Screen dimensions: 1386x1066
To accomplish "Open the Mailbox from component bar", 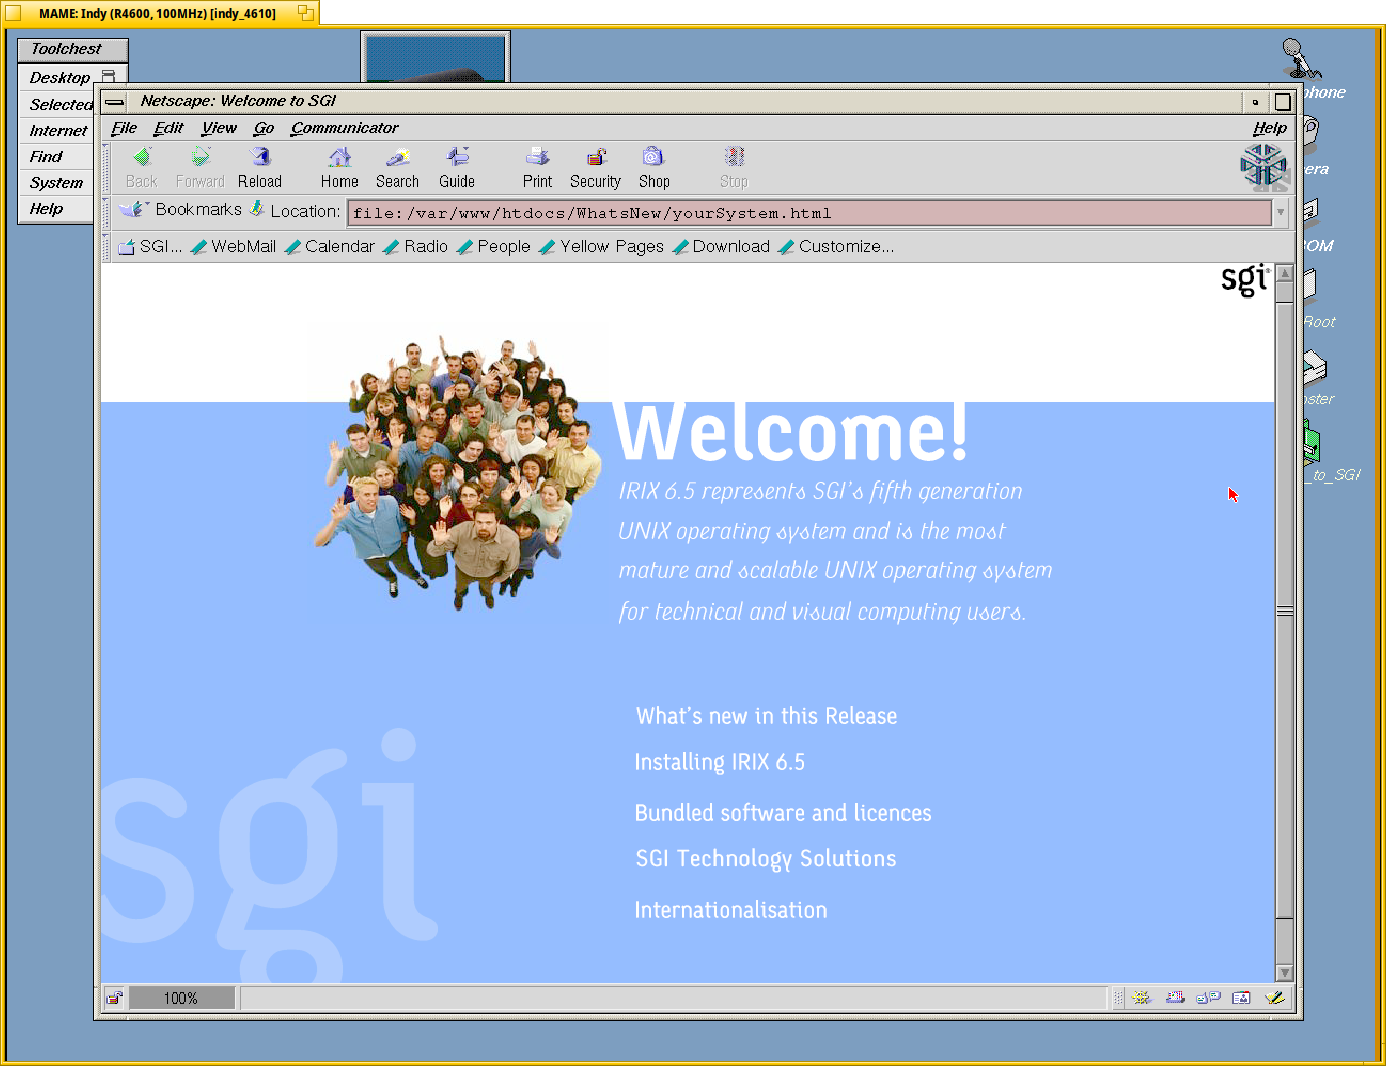I will (x=1175, y=997).
